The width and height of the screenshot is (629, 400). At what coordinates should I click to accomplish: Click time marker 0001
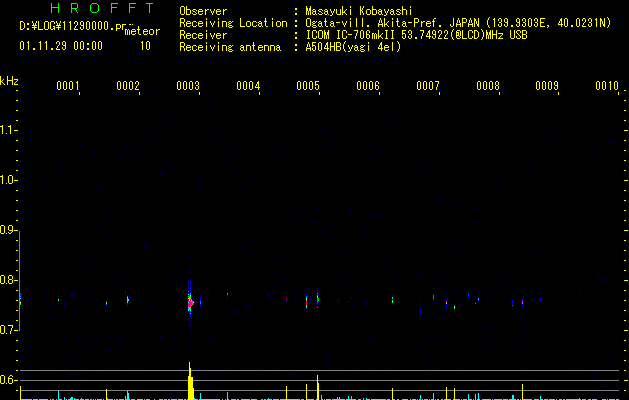click(x=67, y=86)
